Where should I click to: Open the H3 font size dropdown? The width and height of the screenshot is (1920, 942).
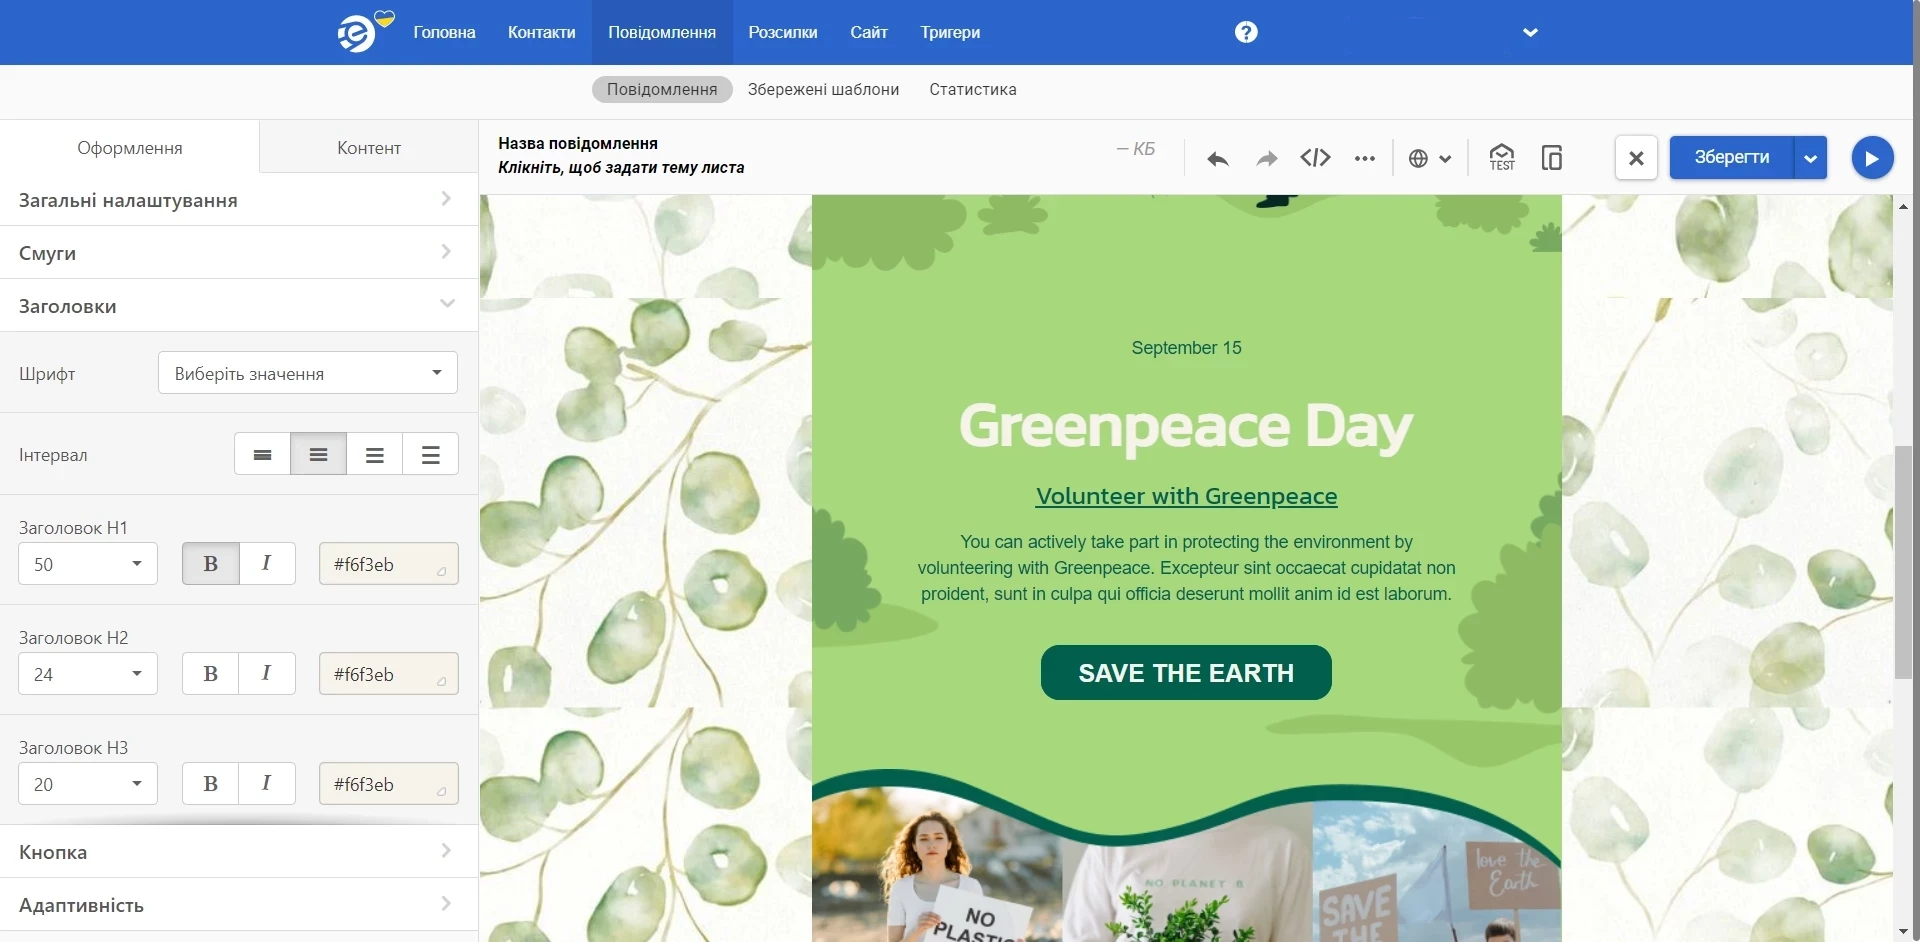[88, 784]
